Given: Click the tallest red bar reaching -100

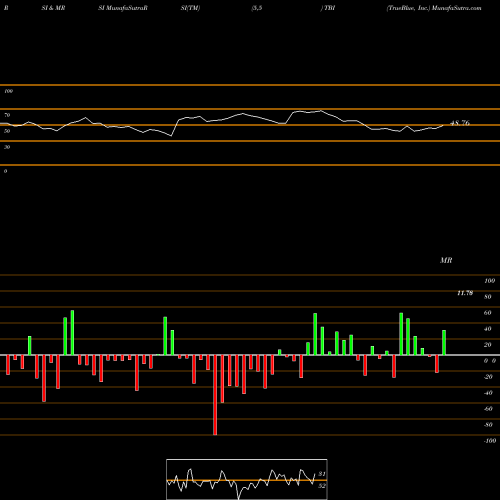Looking at the screenshot, I should 215,395.
